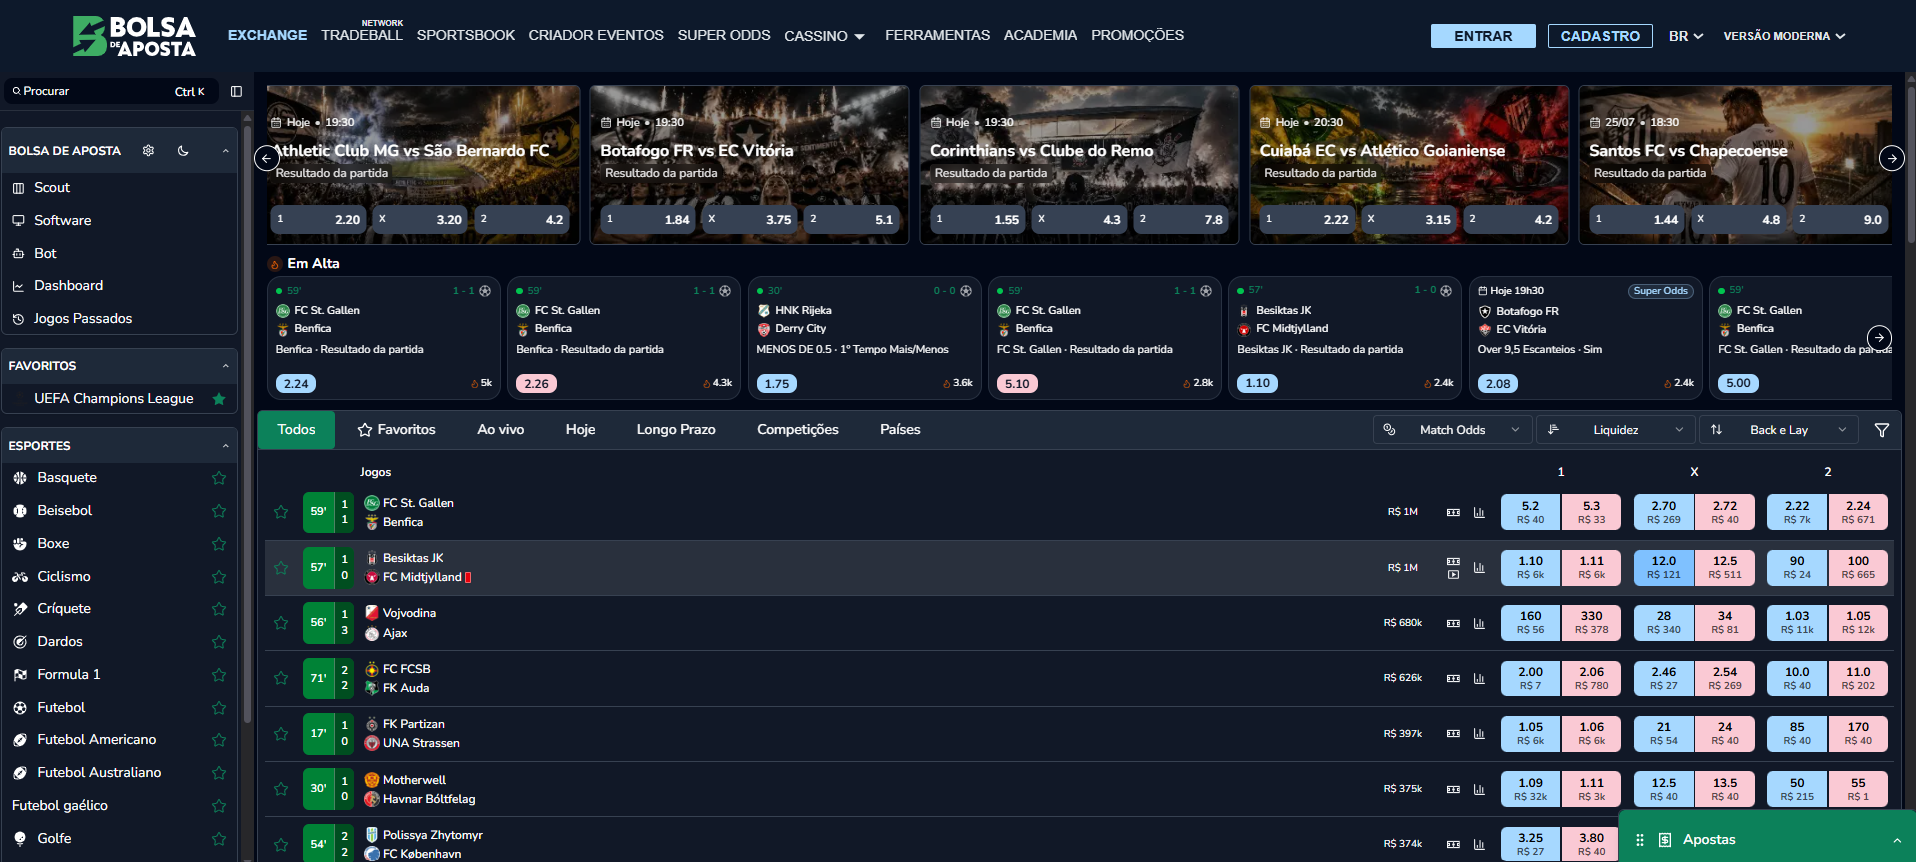Switch to the Todos tab

[296, 430]
